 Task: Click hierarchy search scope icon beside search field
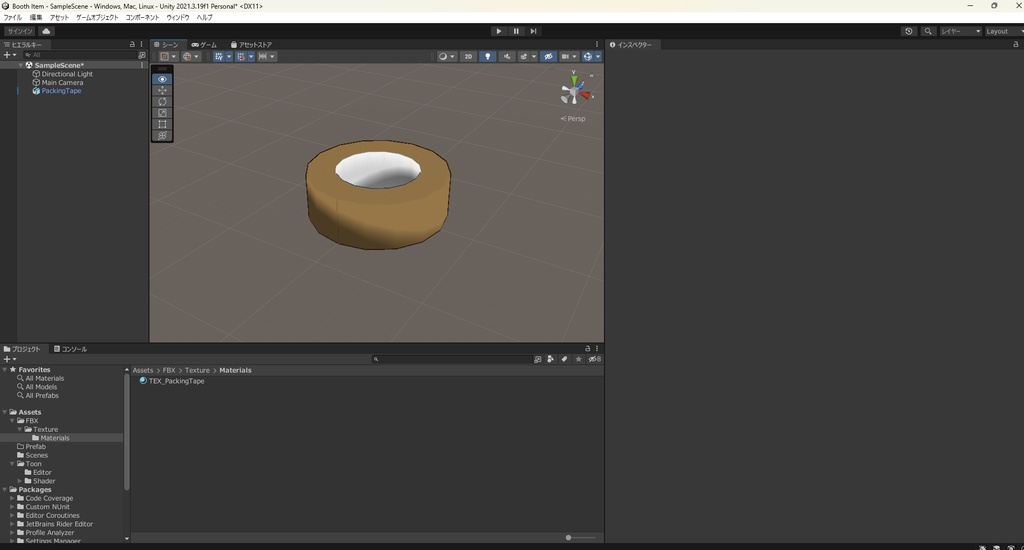click(x=142, y=56)
